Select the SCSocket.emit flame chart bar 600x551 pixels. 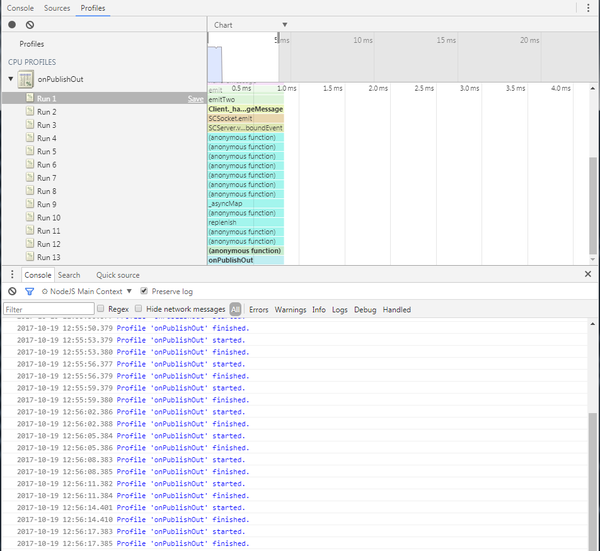click(246, 119)
